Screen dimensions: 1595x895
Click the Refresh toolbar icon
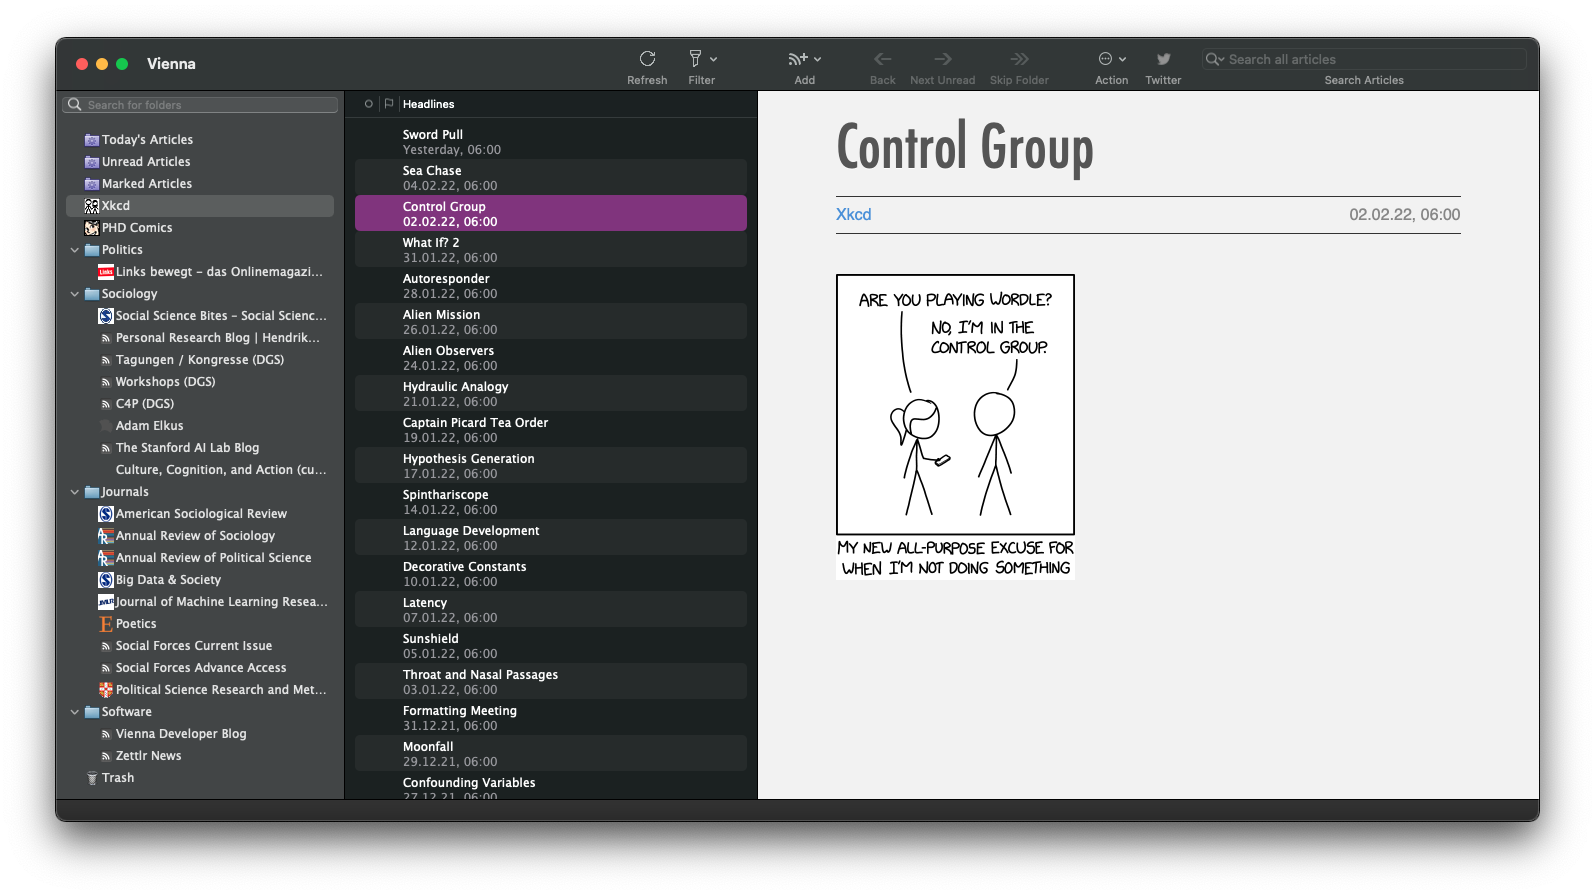[x=647, y=60]
